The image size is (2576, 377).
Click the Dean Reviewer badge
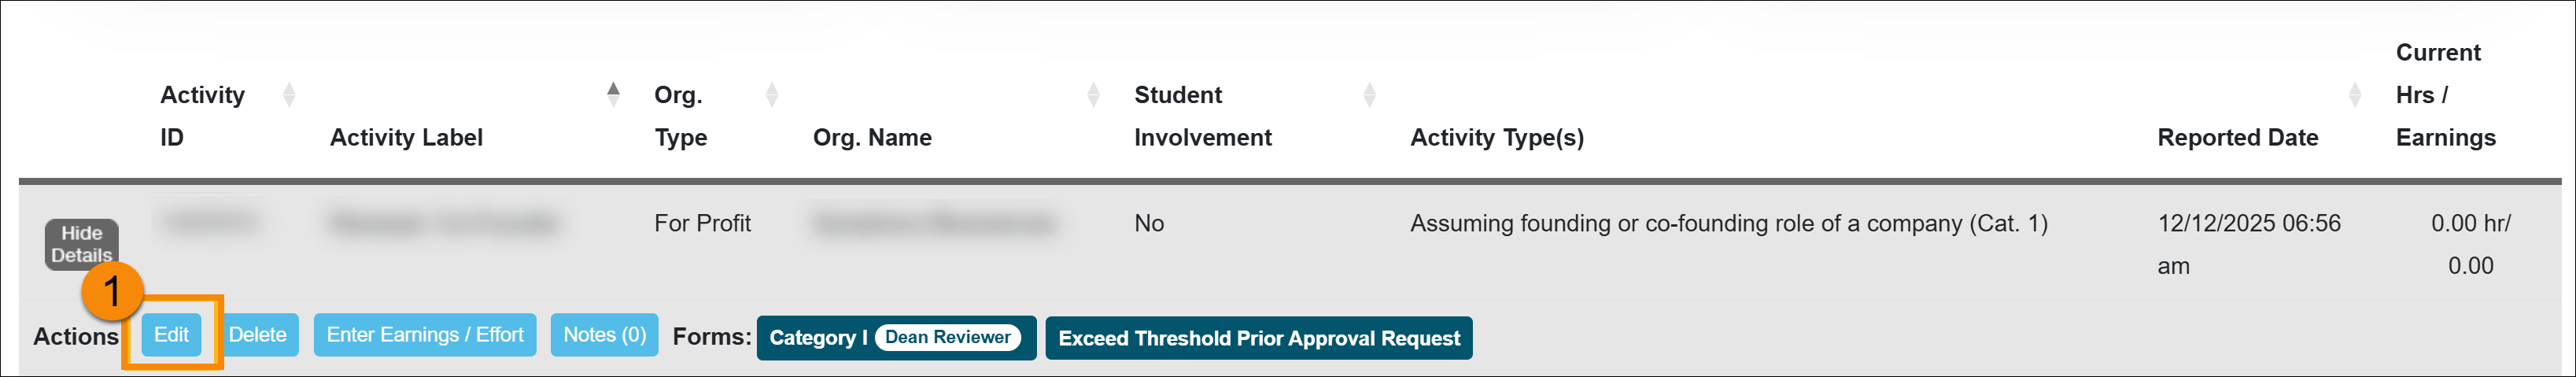click(947, 337)
